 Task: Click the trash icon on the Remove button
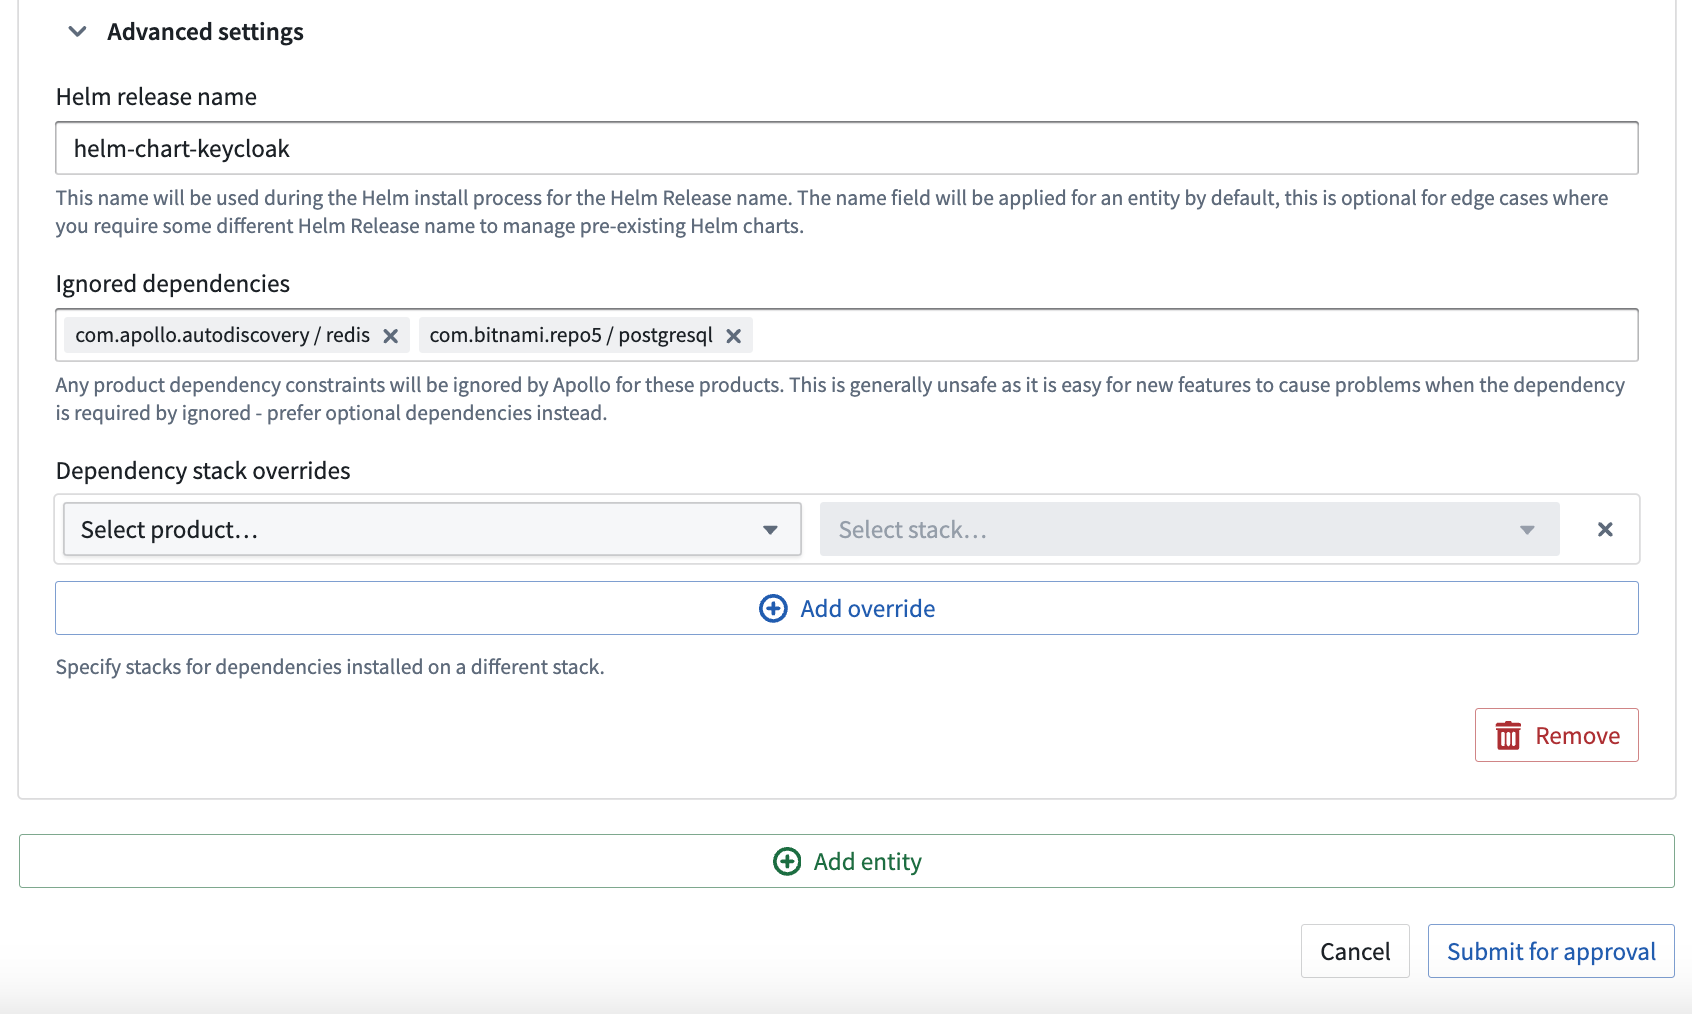click(x=1508, y=735)
